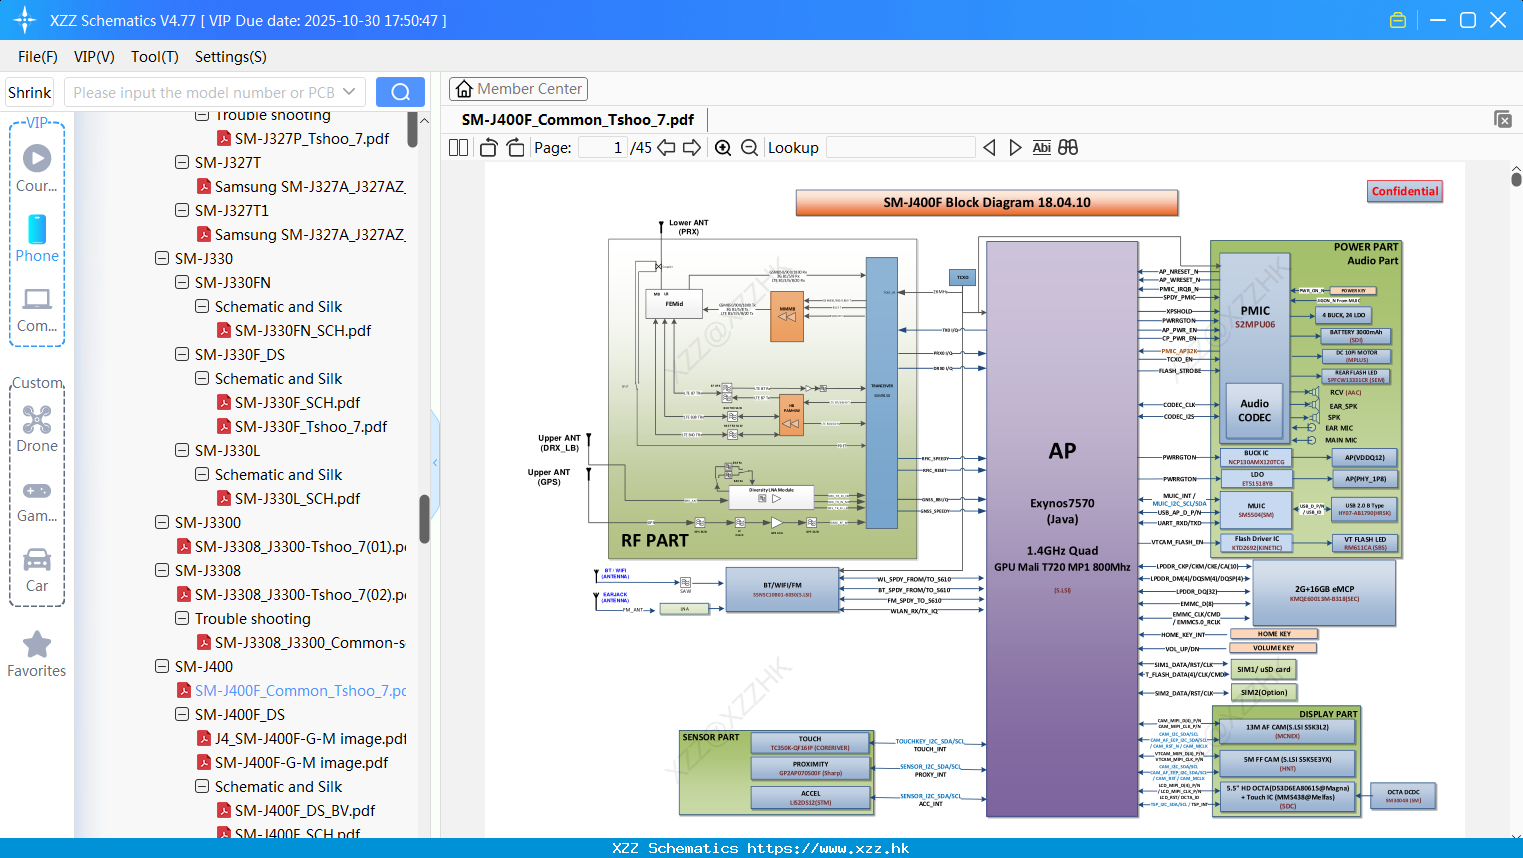Click the document view vertical scrollbar thumb
The height and width of the screenshot is (858, 1523).
click(x=1516, y=178)
